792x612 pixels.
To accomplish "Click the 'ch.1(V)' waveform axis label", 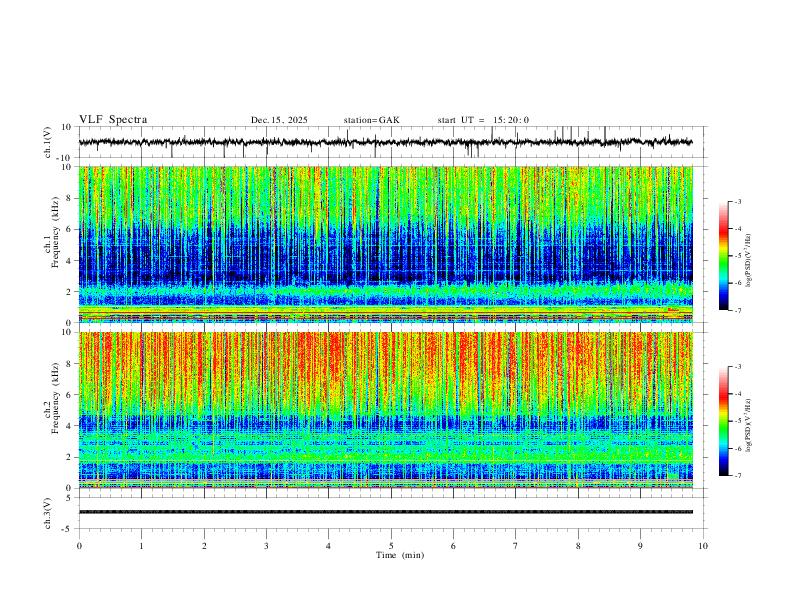I will 48,142.
